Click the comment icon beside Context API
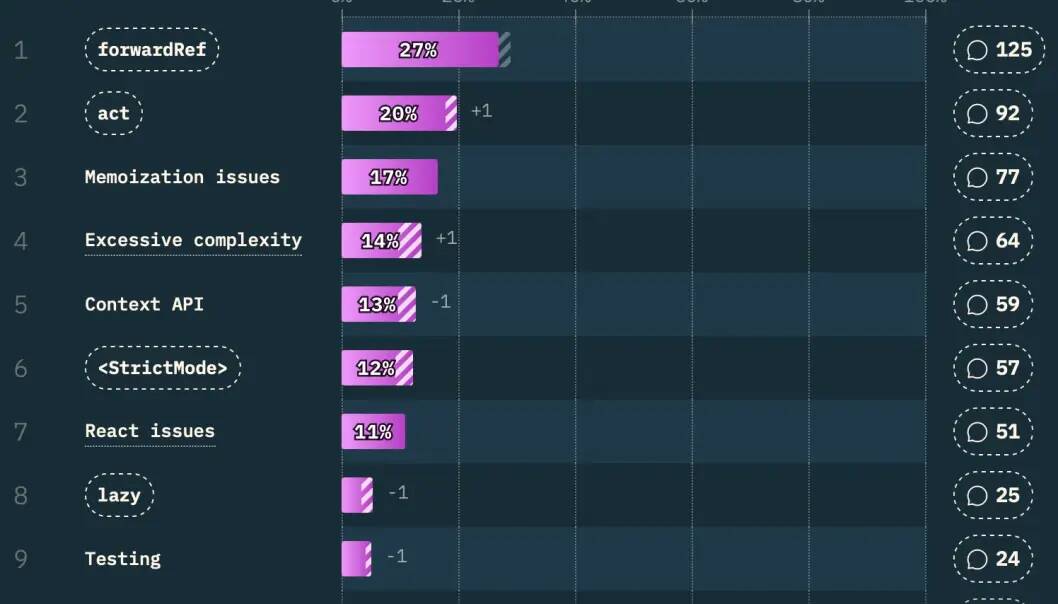This screenshot has width=1058, height=604. pyautogui.click(x=993, y=304)
